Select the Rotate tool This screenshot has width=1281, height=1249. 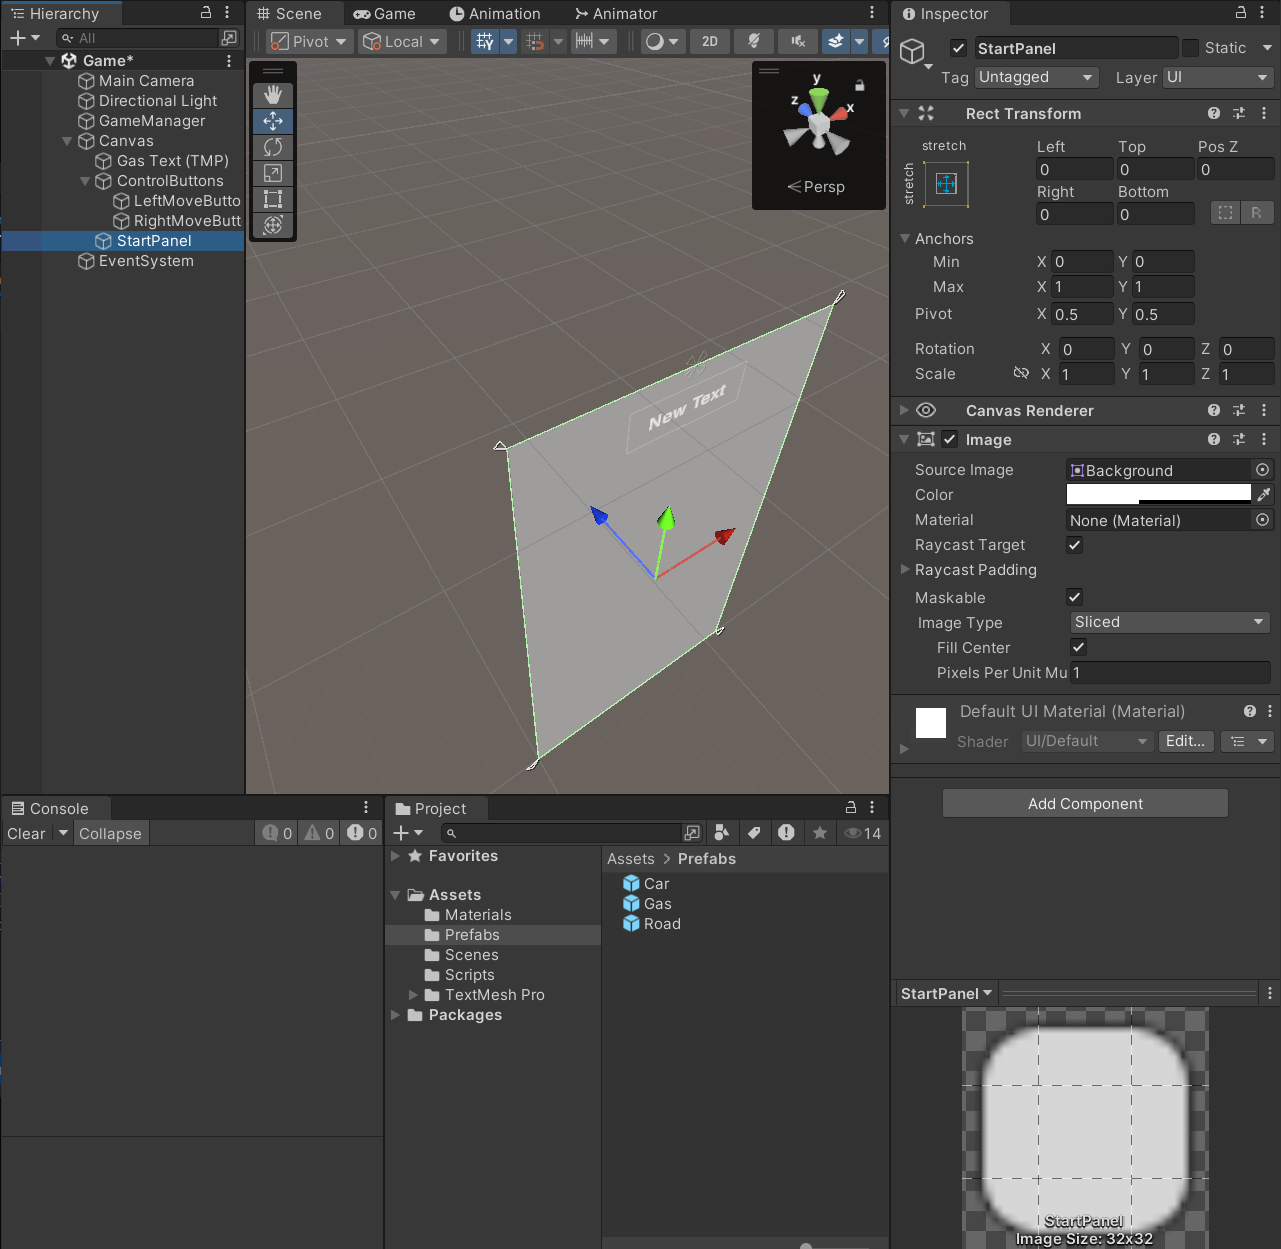(273, 147)
